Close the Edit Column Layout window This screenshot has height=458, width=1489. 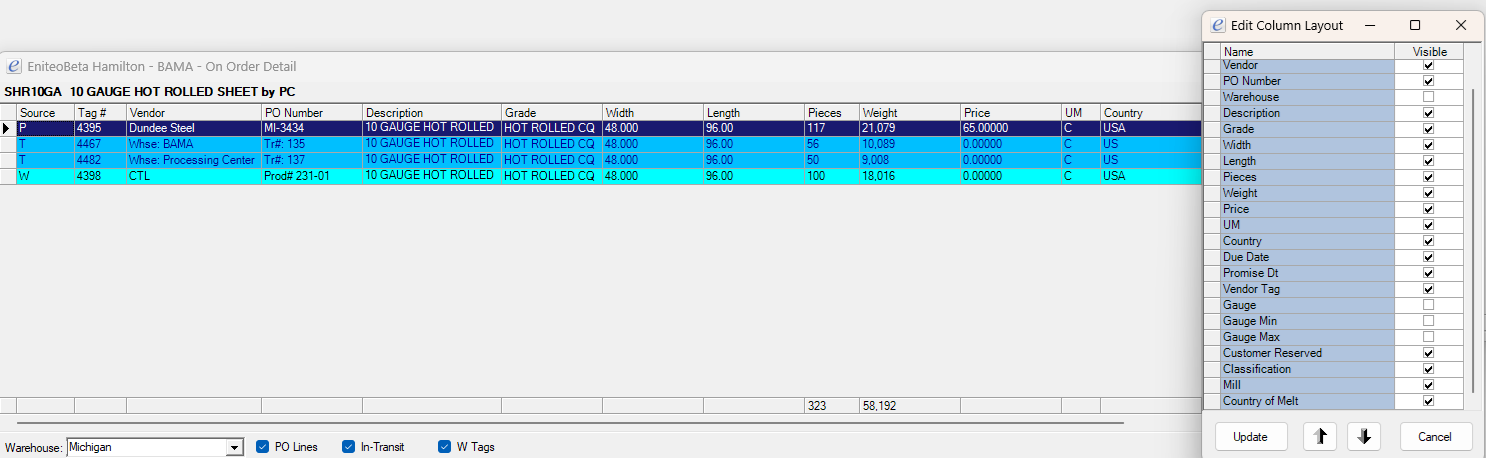(x=1461, y=25)
